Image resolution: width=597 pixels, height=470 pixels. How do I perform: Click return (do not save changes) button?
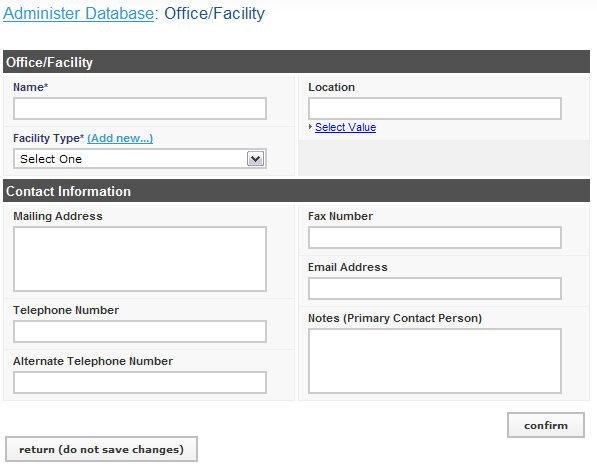[101, 449]
